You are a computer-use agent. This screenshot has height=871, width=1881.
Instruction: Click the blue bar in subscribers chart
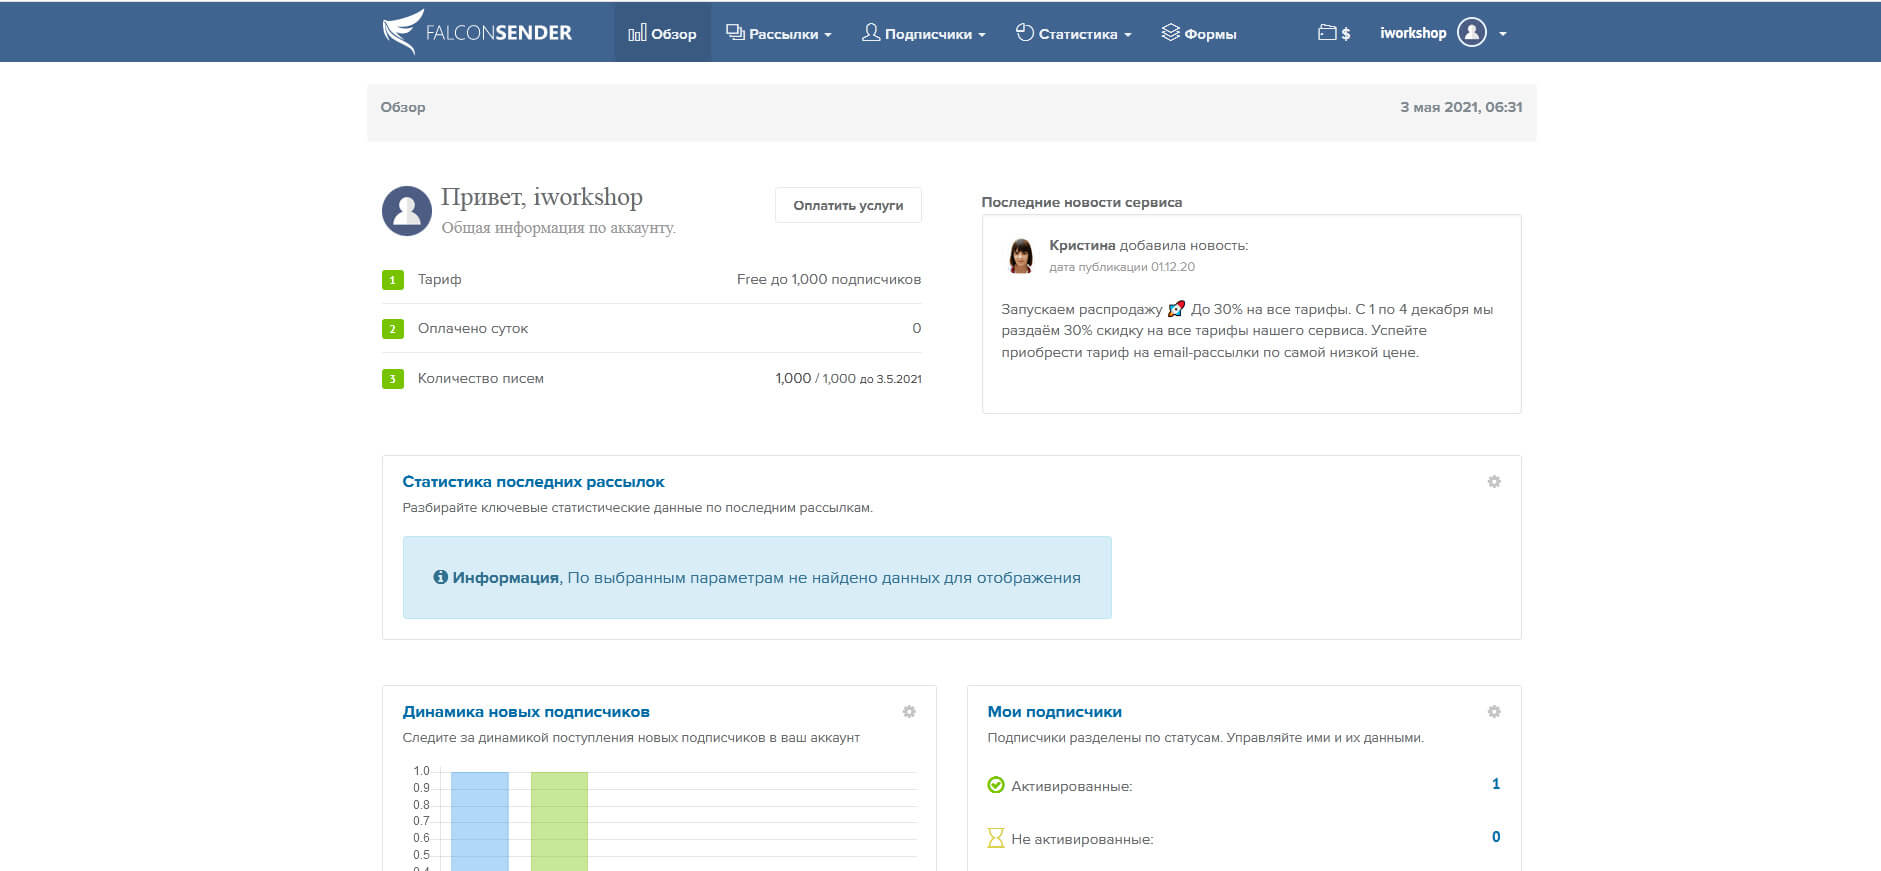coord(479,820)
